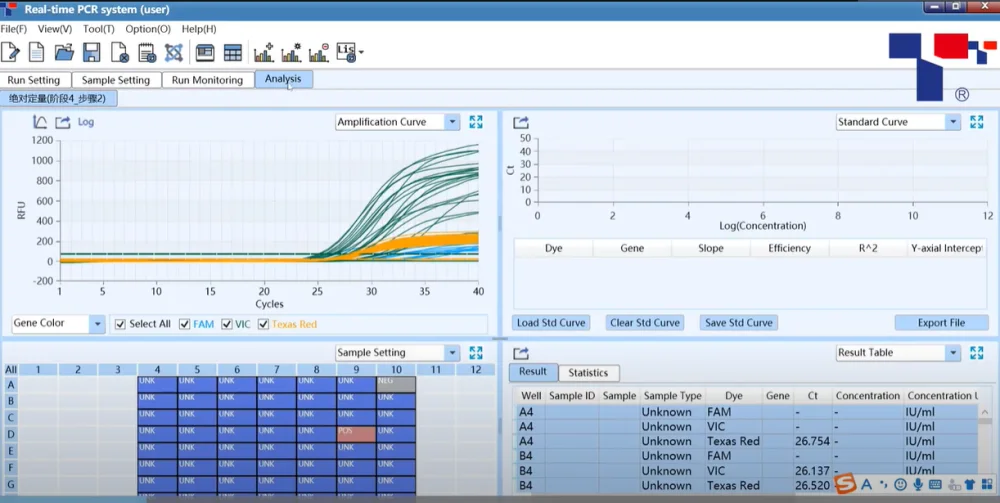Select the POS well D9

(356, 434)
